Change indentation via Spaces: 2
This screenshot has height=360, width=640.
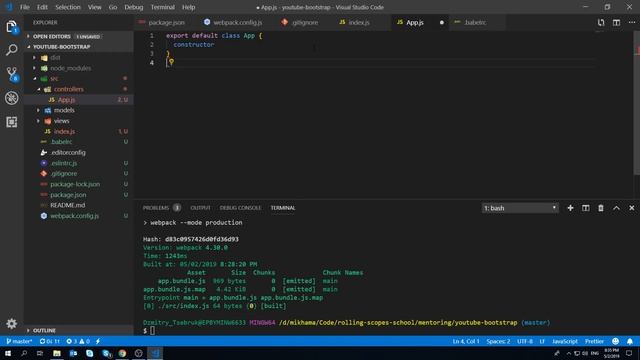tap(498, 341)
